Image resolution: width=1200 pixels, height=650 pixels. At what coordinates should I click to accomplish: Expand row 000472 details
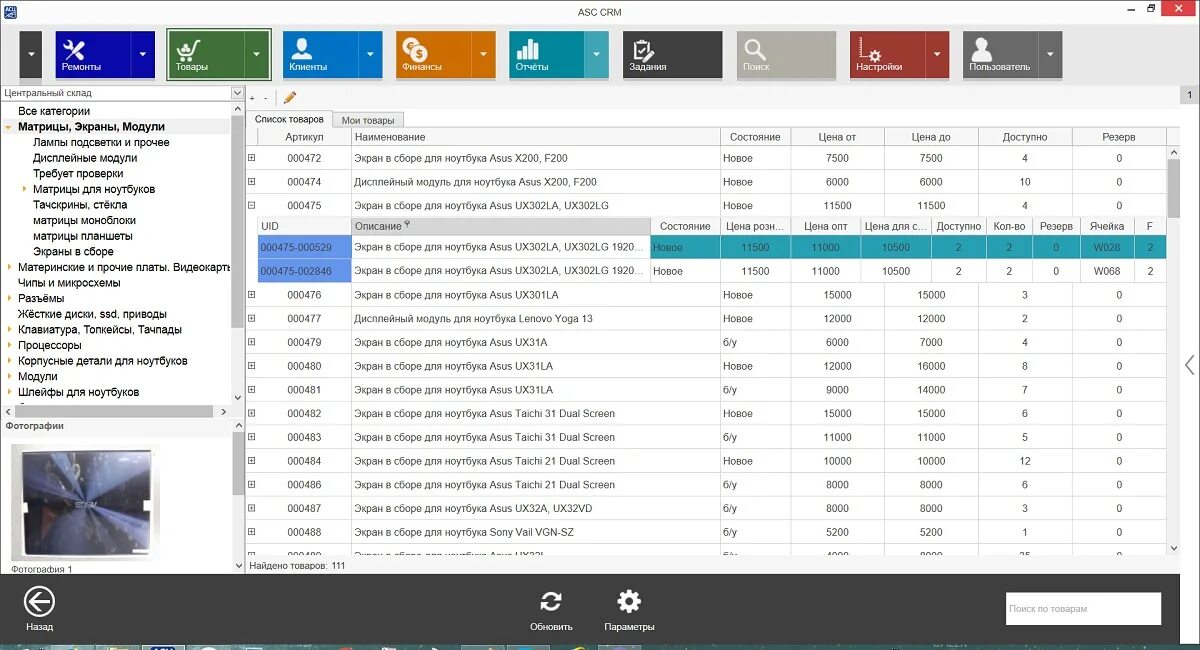[x=252, y=158]
